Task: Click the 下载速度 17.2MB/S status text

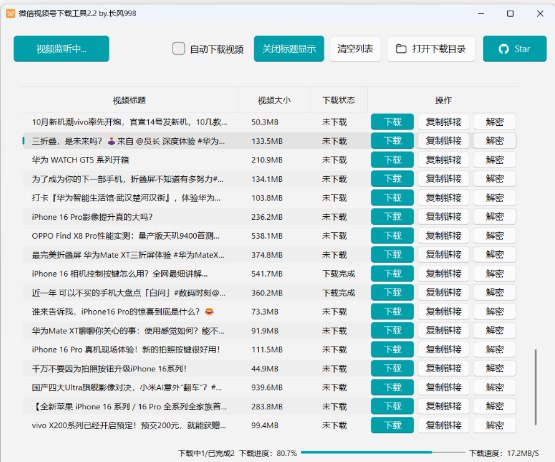Action: point(504,453)
